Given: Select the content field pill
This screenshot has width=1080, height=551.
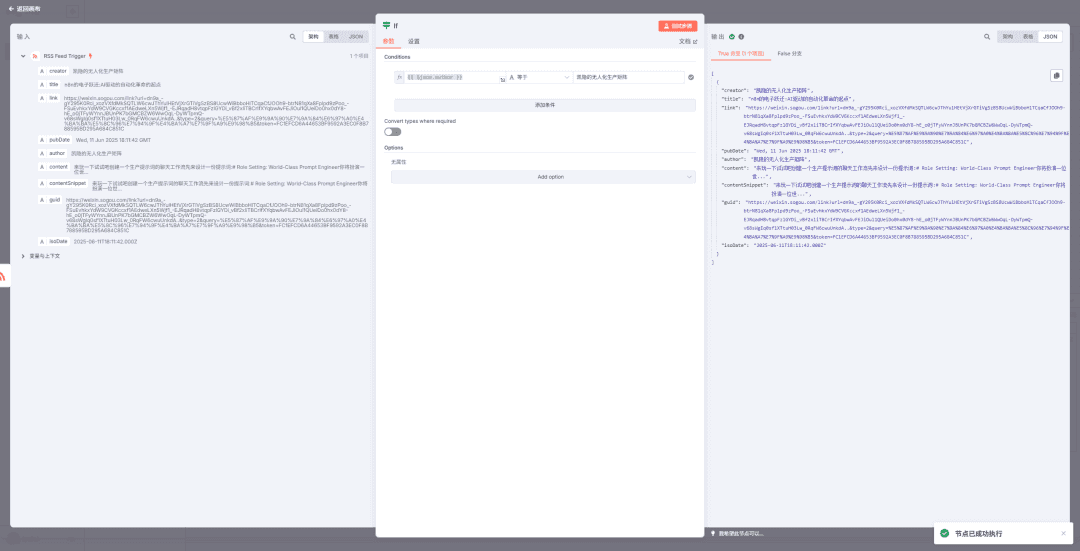Looking at the screenshot, I should (54, 166).
